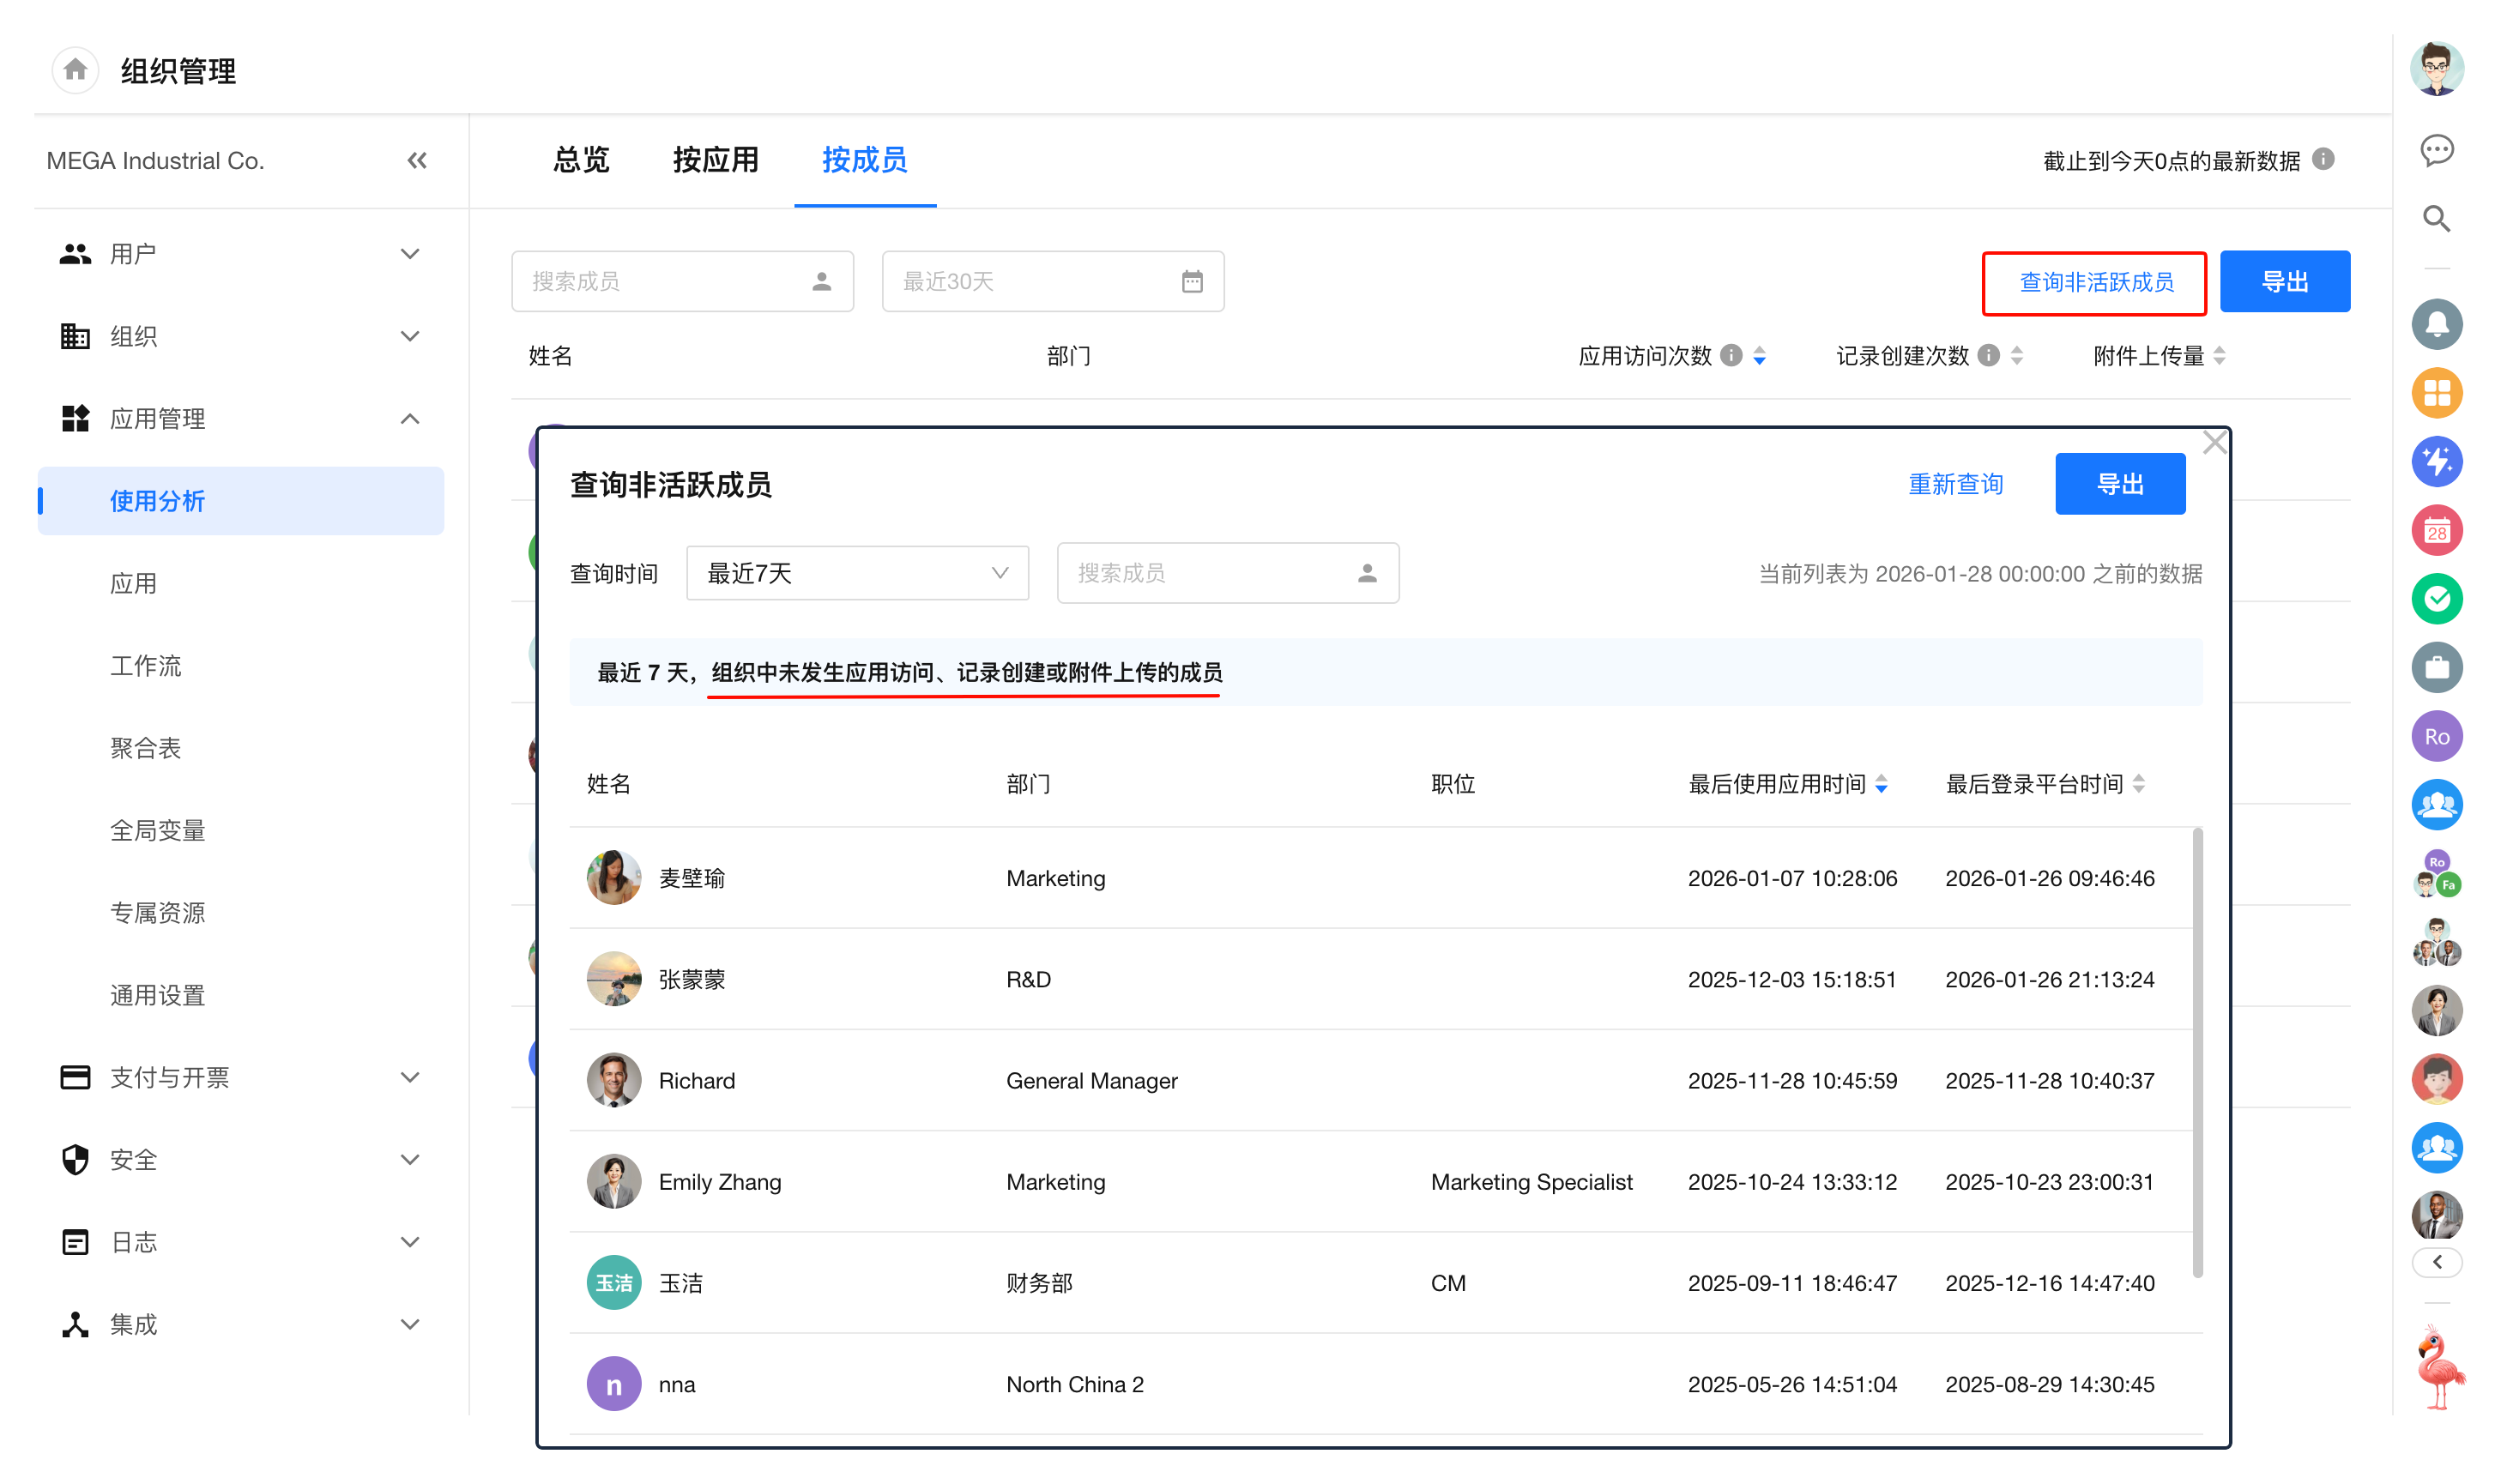Click the green checkmark task icon
Screen dimensions: 2507x1484
click(2436, 599)
